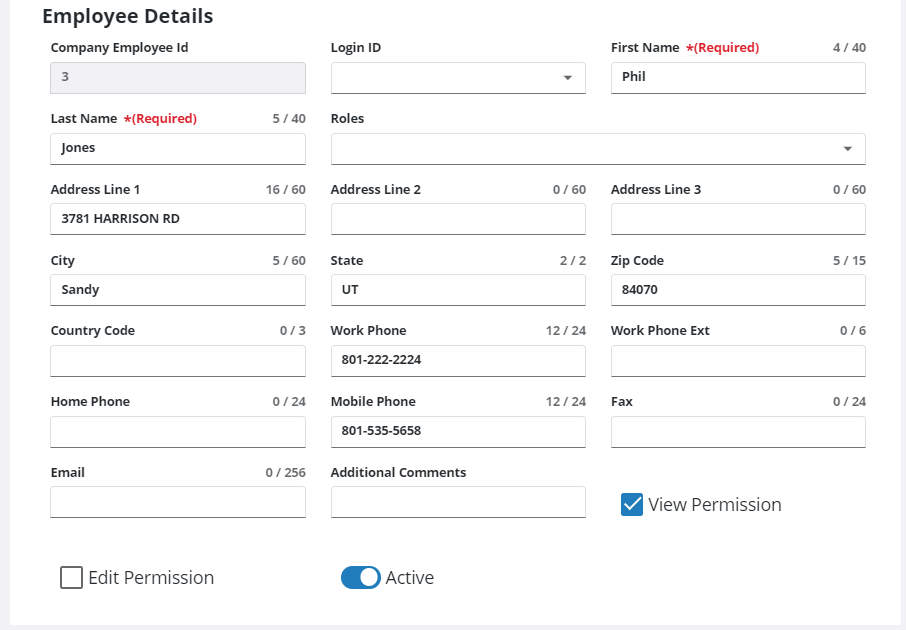The image size is (906, 630).
Task: Click the Work Phone field 801-222-2224
Action: [458, 361]
